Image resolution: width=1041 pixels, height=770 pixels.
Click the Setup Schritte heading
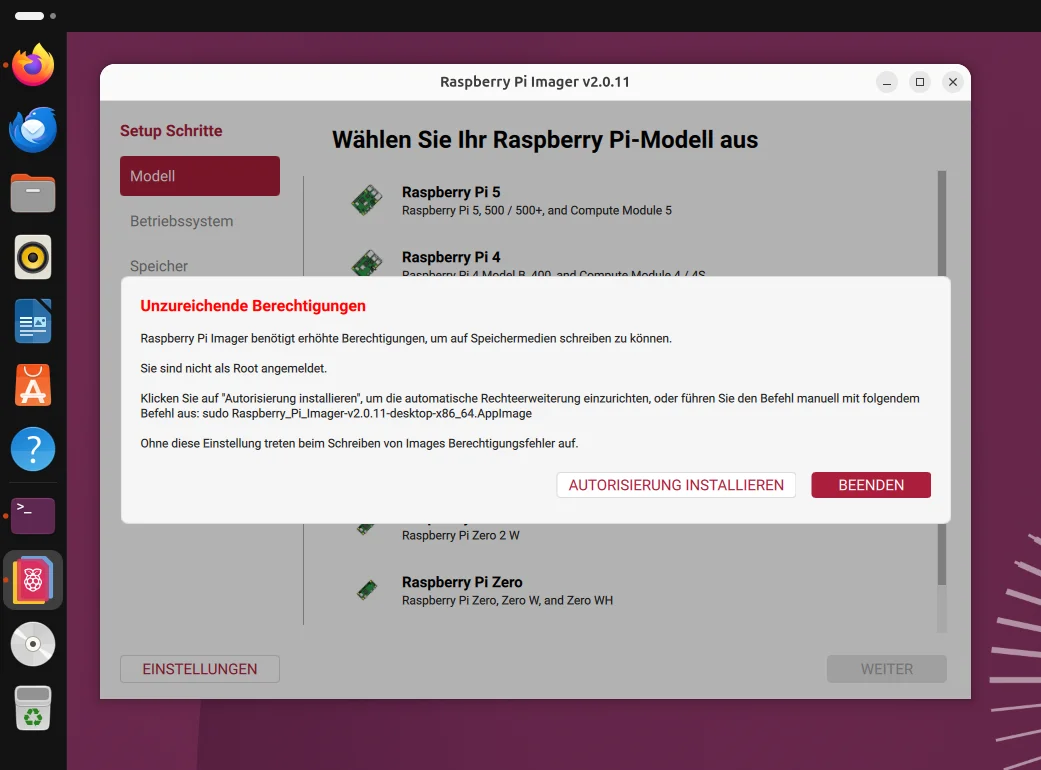171,131
